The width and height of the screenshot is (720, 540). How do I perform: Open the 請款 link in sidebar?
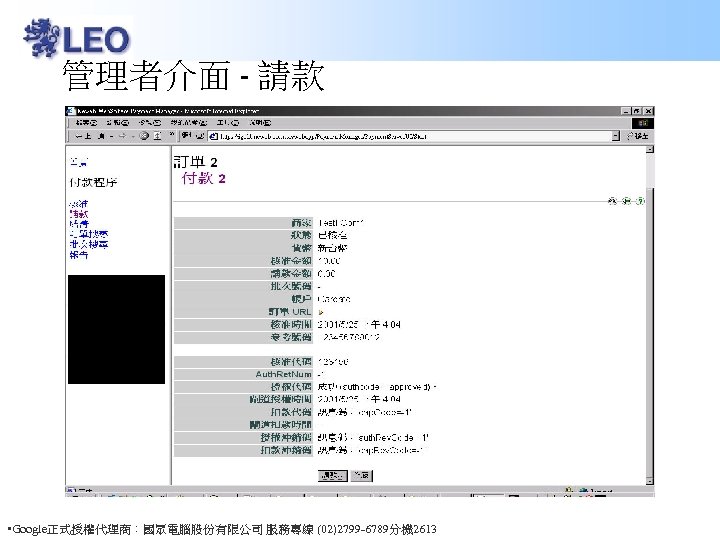coord(79,214)
